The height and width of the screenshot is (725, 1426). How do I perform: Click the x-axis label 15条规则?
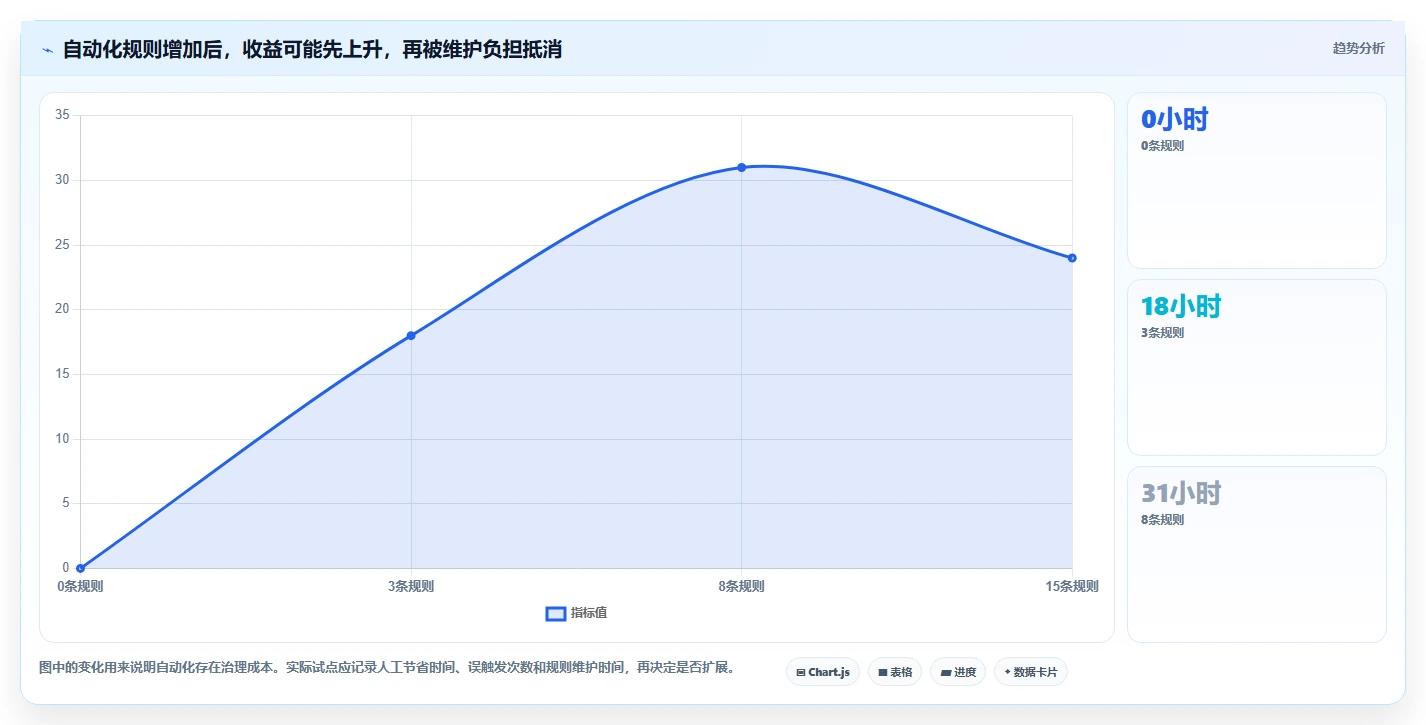(x=1072, y=587)
